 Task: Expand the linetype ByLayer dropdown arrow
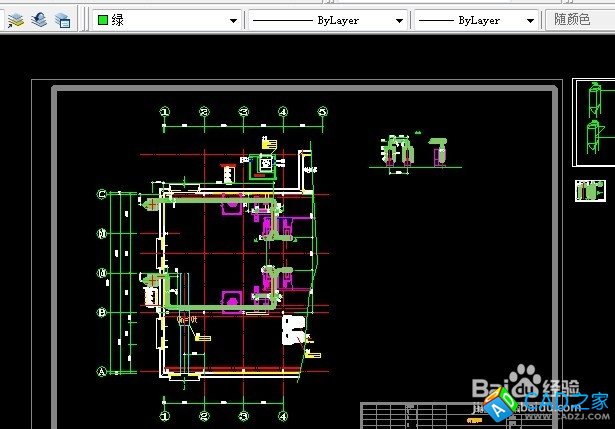click(399, 20)
